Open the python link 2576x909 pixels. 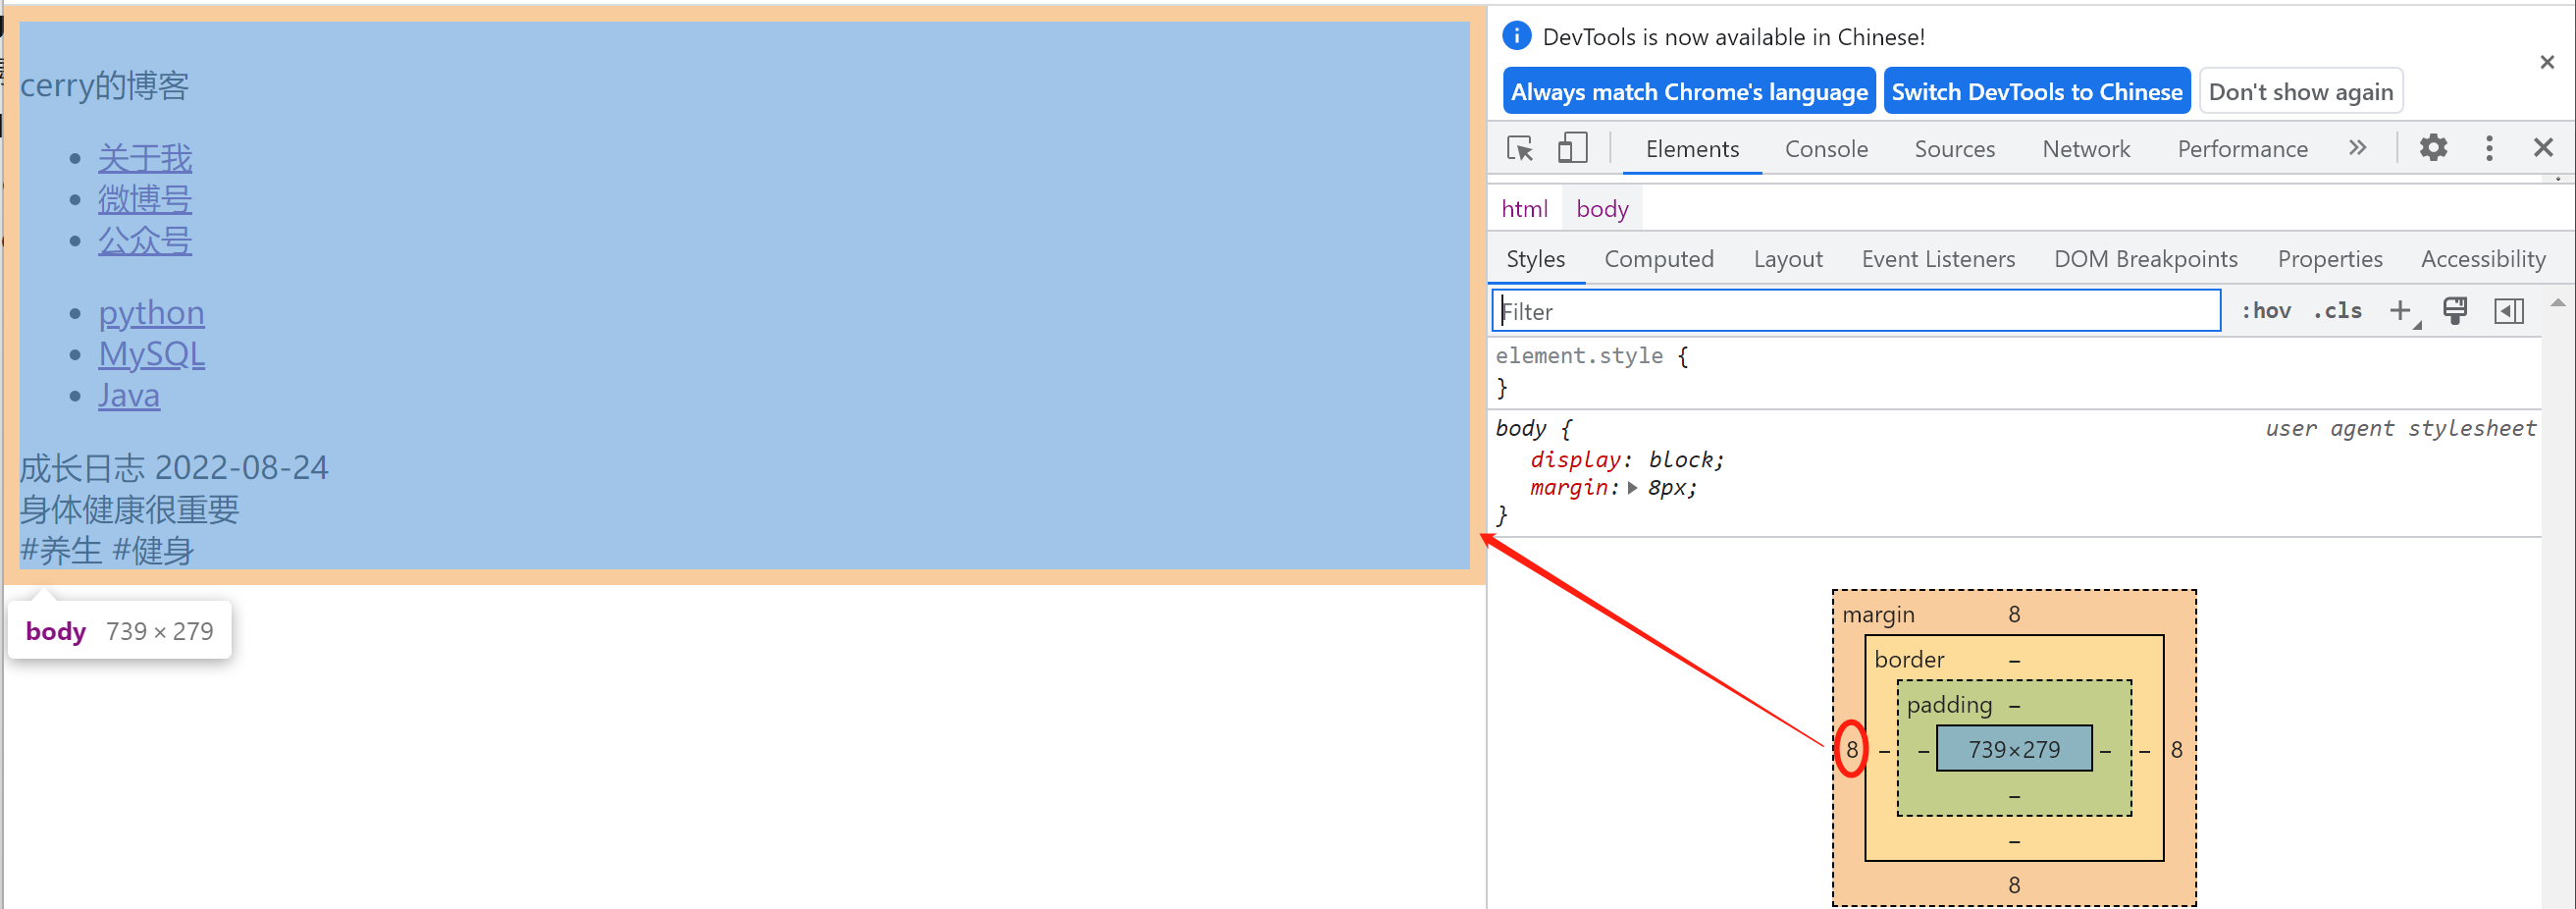tap(151, 313)
